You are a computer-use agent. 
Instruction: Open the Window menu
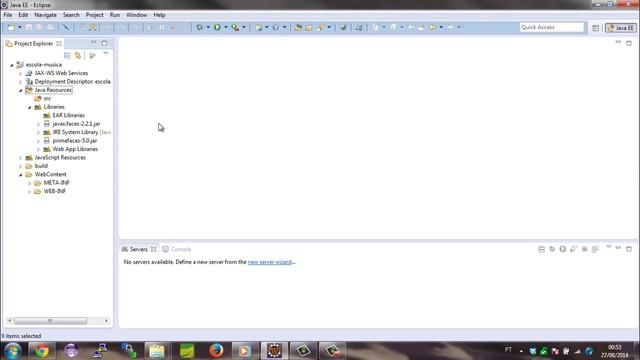coord(136,15)
